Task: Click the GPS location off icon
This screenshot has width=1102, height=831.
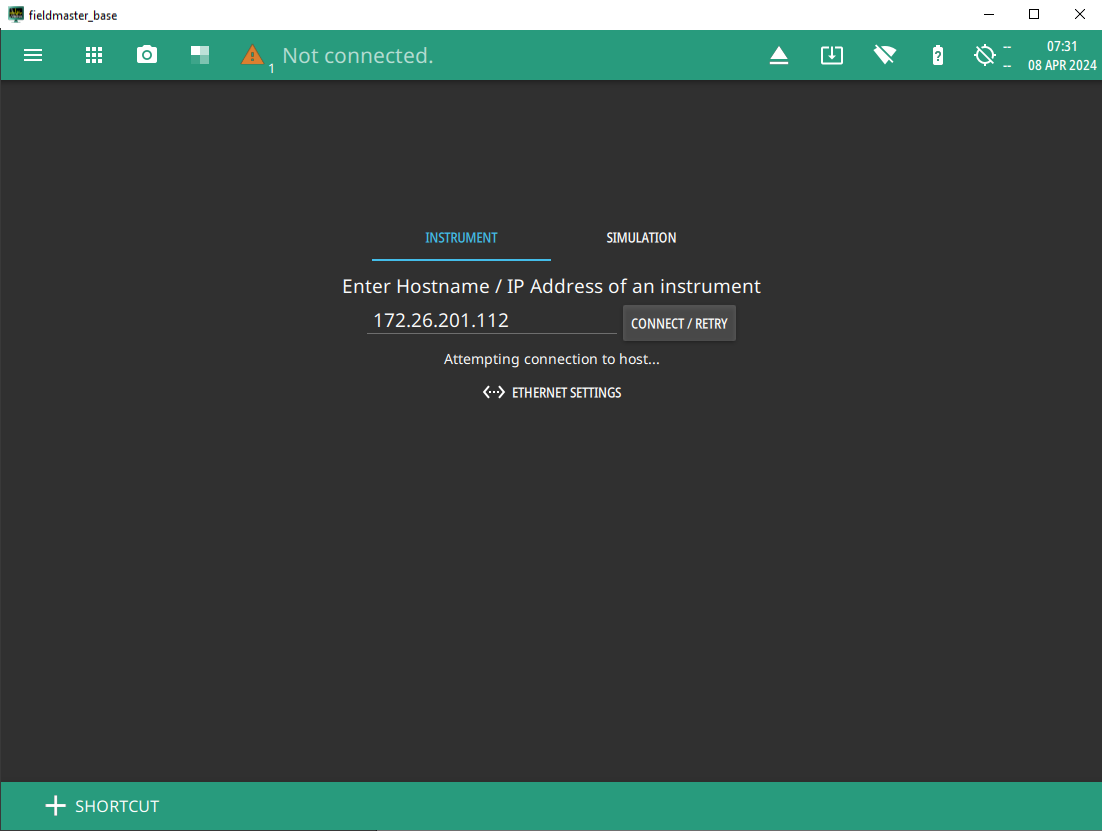Action: [985, 56]
